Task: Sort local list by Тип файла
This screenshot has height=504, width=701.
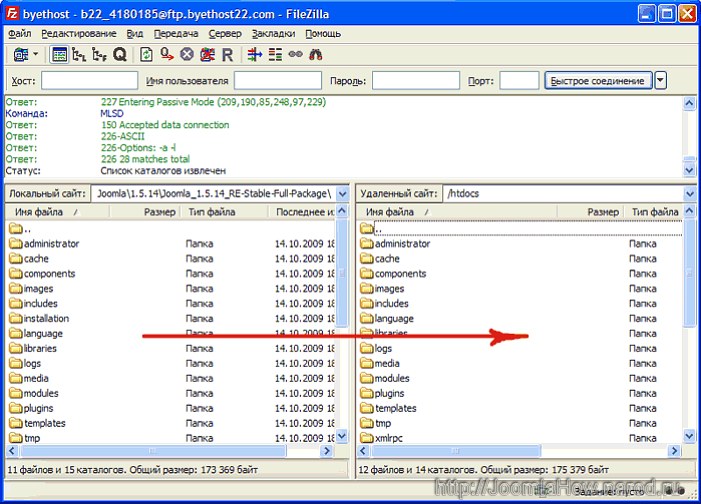Action: [224, 212]
